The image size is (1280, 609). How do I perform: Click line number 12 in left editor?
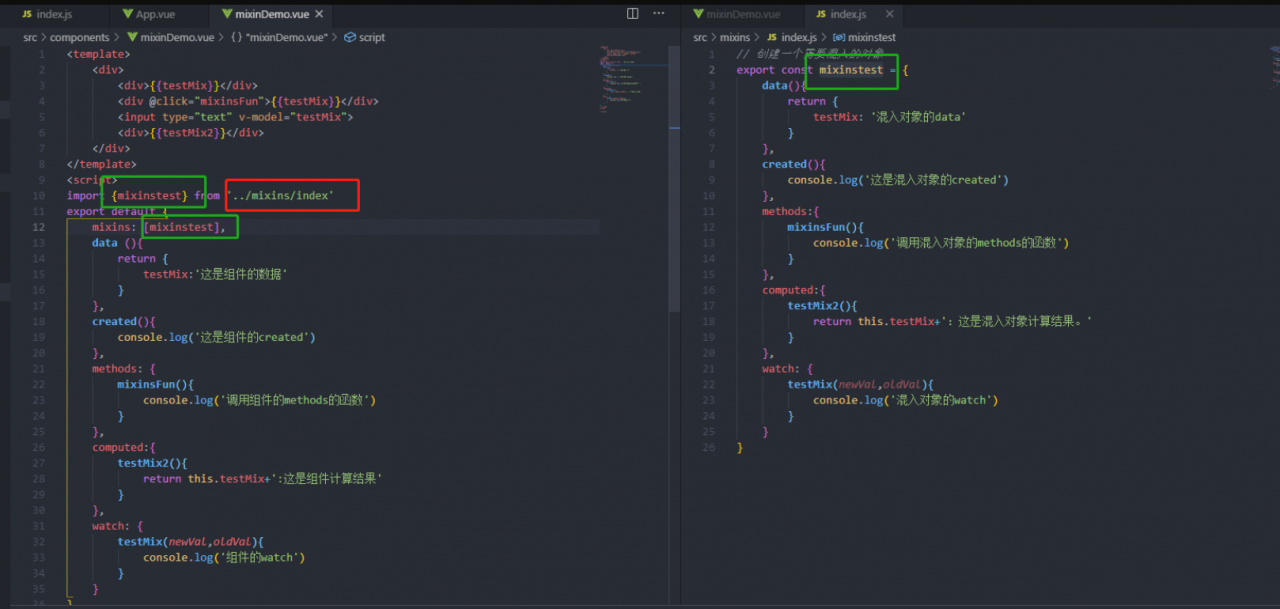tap(39, 227)
